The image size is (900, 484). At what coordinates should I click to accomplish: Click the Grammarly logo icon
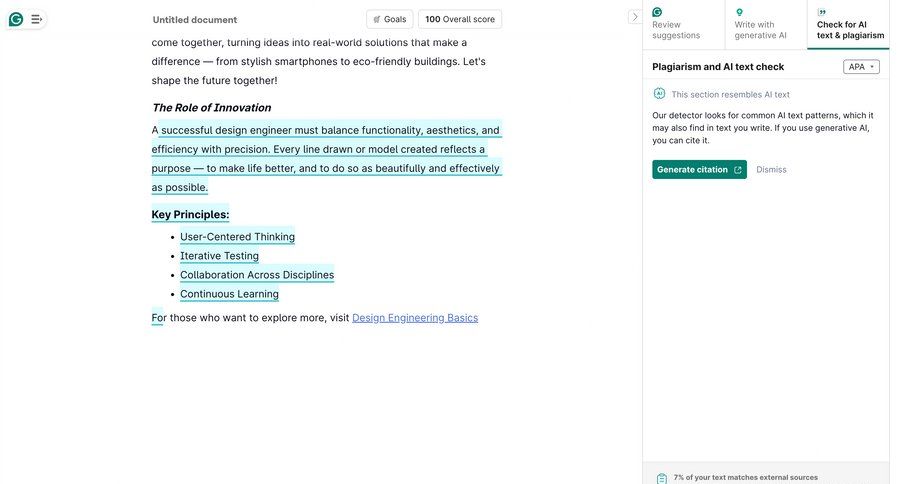pyautogui.click(x=16, y=20)
